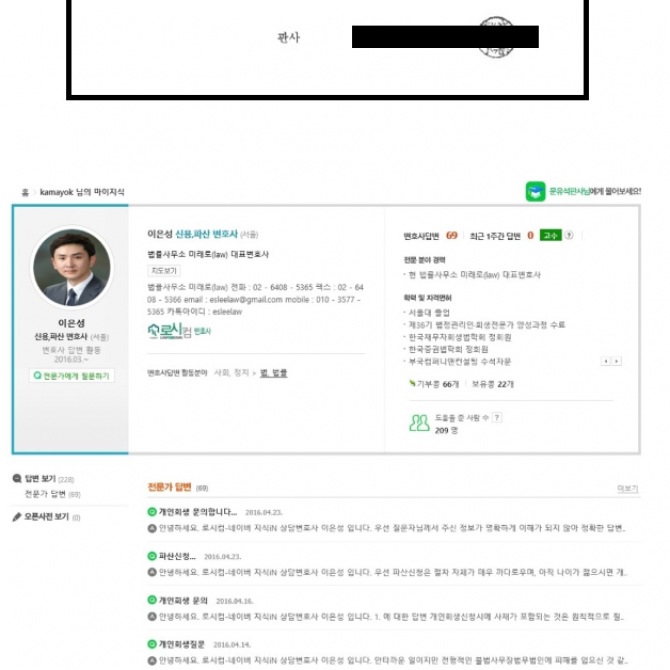
Task: Select 오픈사전 보기 in the sidebar
Action: point(46,517)
